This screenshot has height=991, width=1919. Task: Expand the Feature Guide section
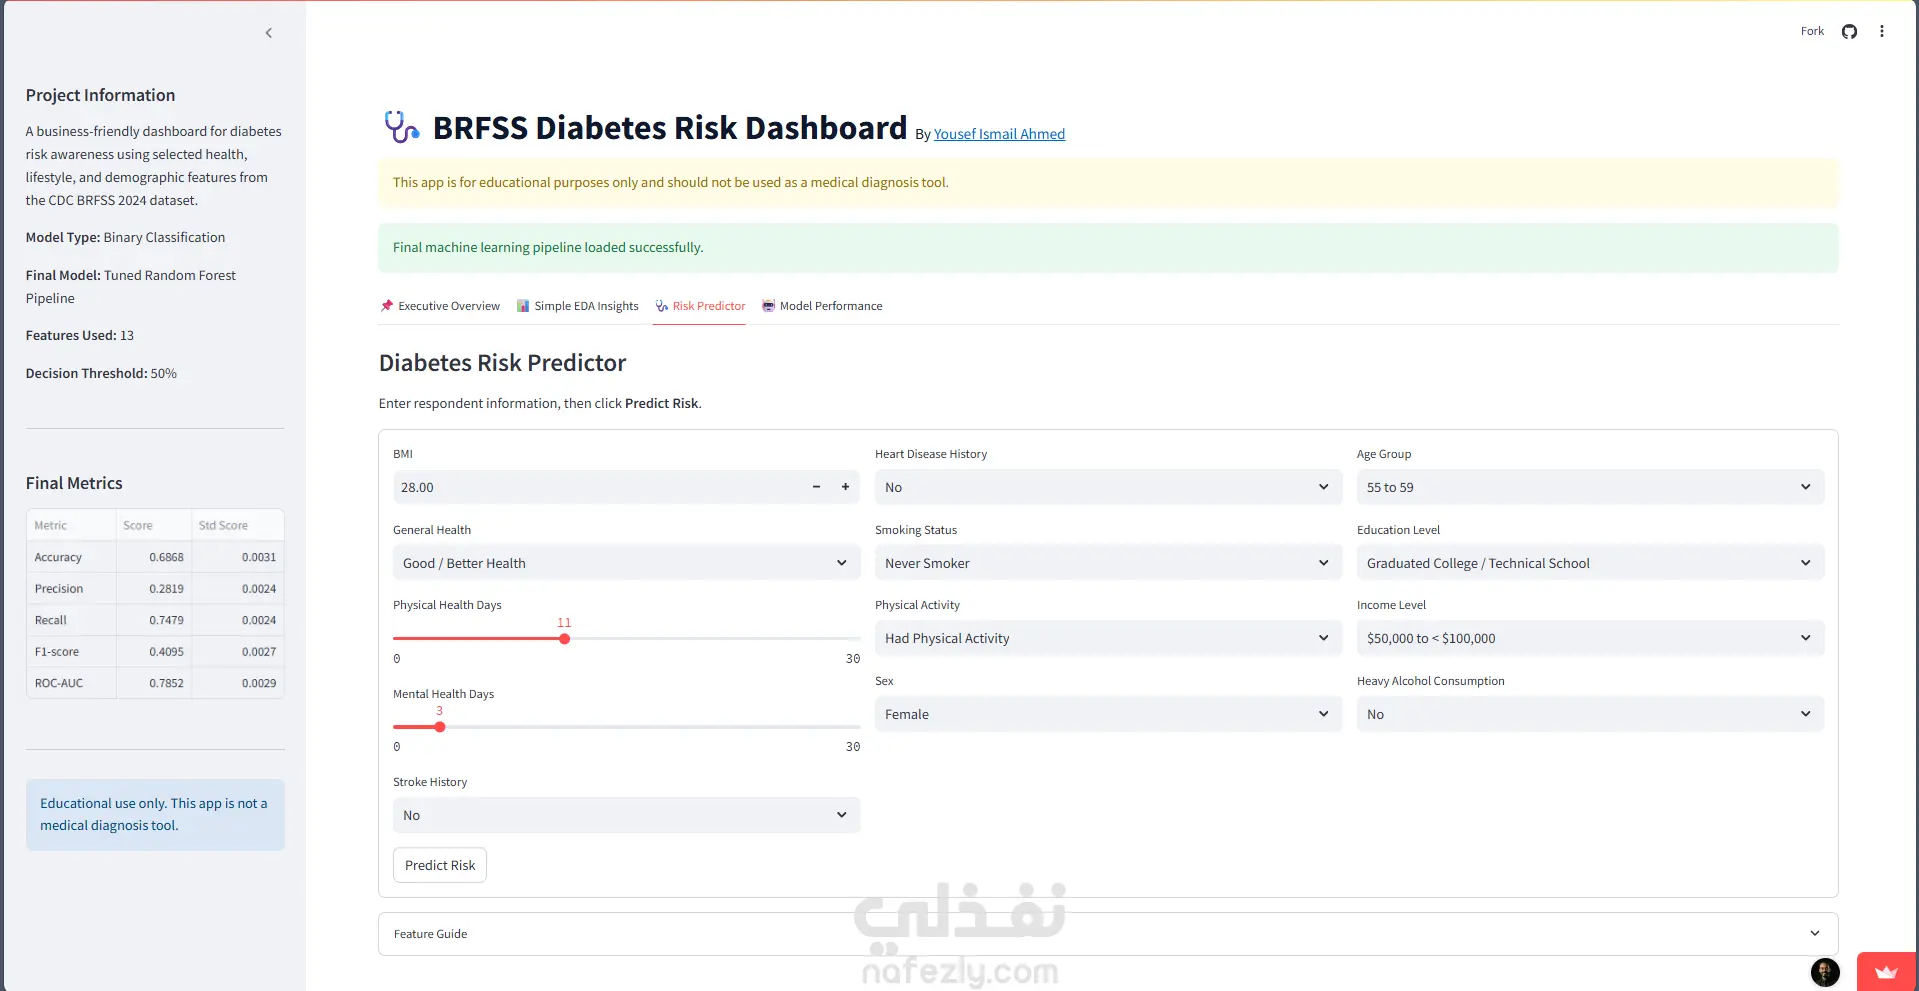(x=1108, y=934)
